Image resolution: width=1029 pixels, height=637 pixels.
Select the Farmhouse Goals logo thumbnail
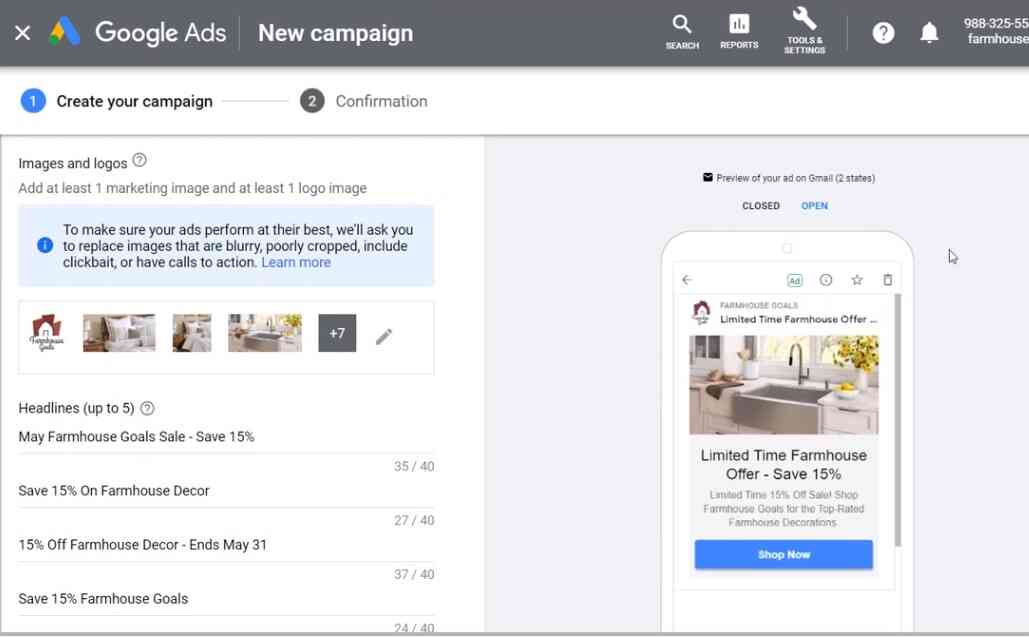click(46, 333)
